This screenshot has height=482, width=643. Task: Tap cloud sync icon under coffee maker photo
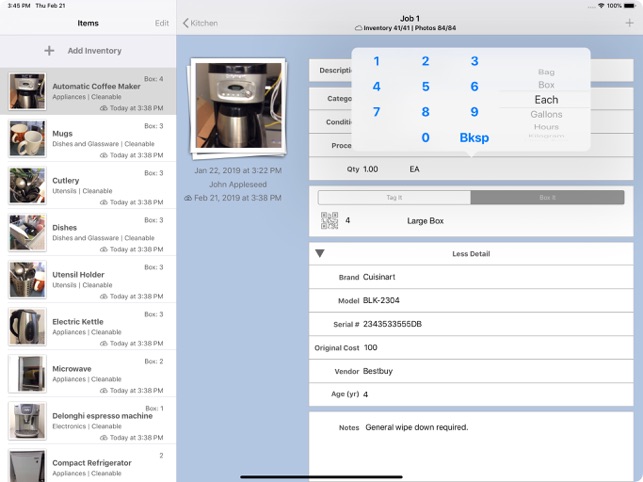tap(188, 198)
